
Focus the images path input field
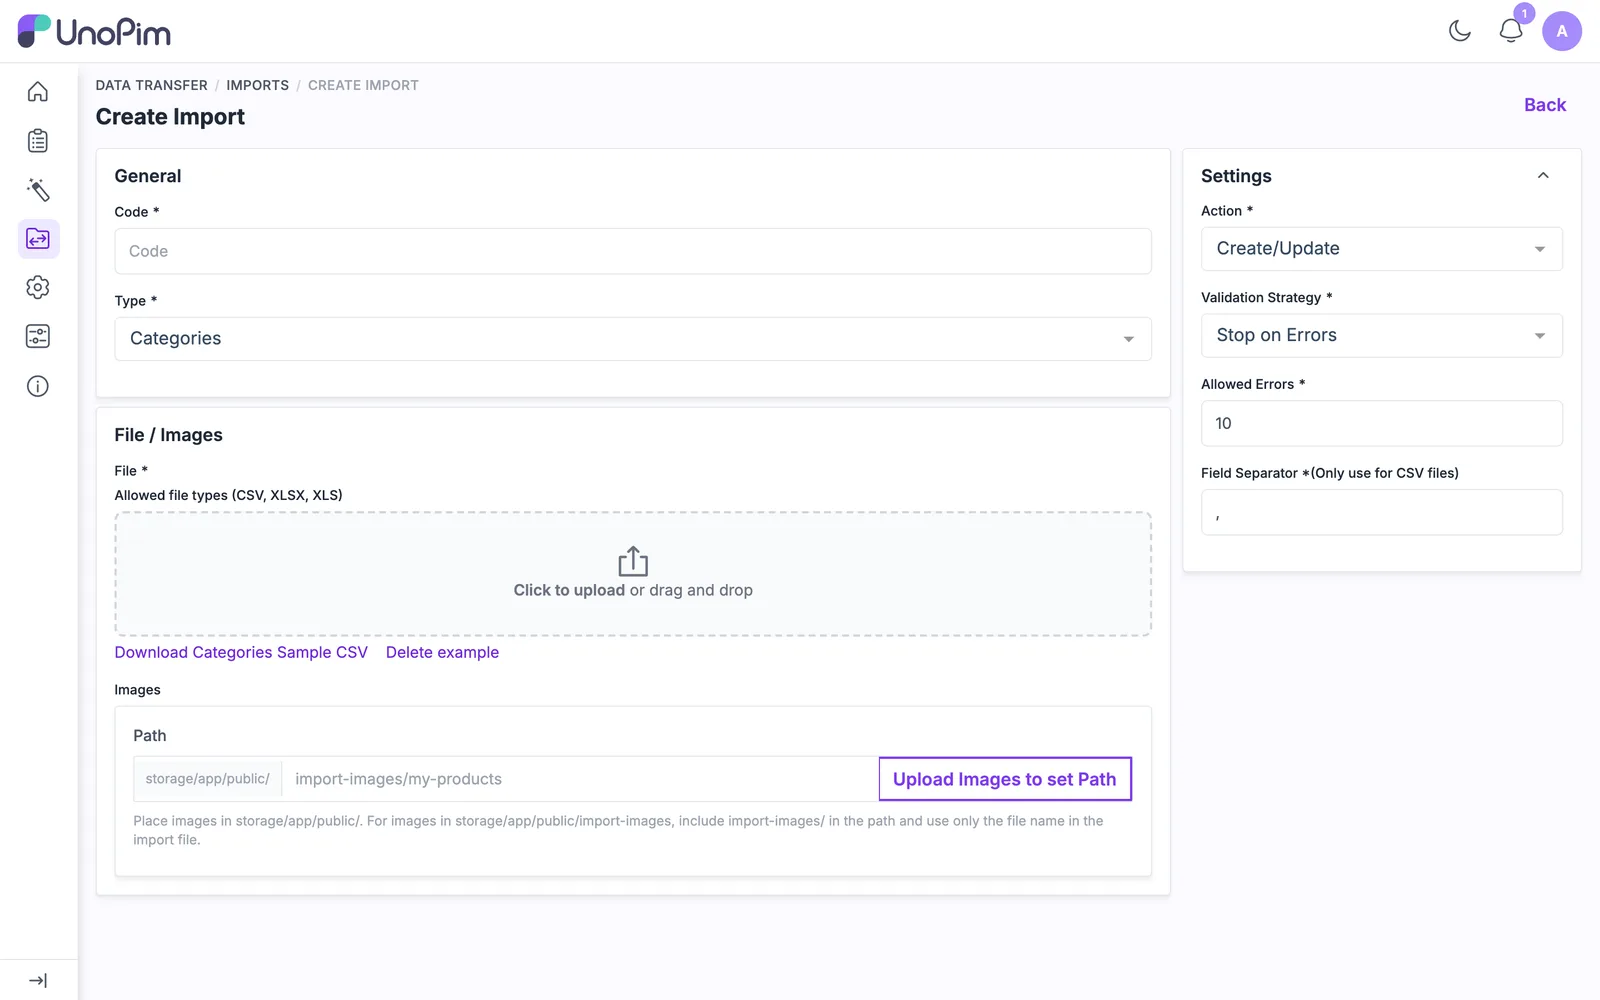tap(580, 779)
